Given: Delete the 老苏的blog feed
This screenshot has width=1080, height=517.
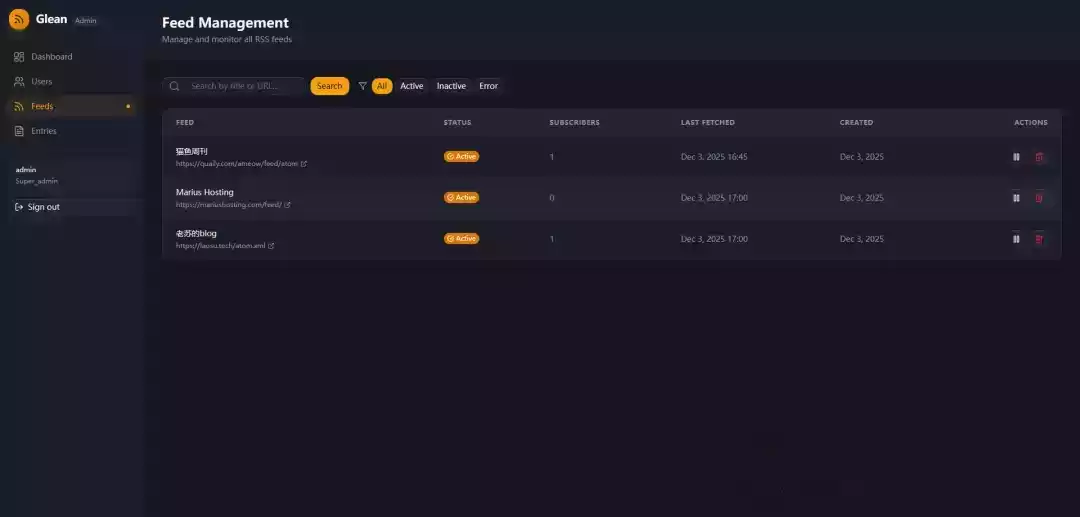Looking at the screenshot, I should [1039, 239].
